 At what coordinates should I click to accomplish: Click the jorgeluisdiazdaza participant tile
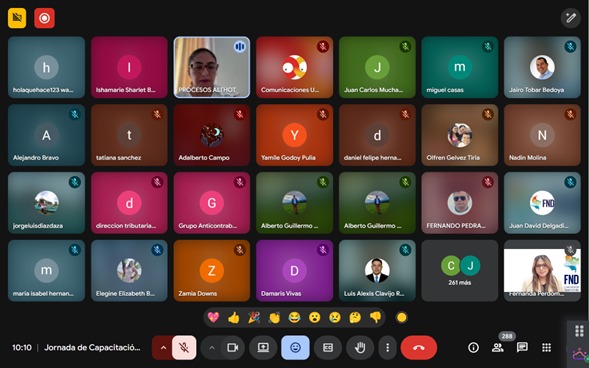pos(47,203)
